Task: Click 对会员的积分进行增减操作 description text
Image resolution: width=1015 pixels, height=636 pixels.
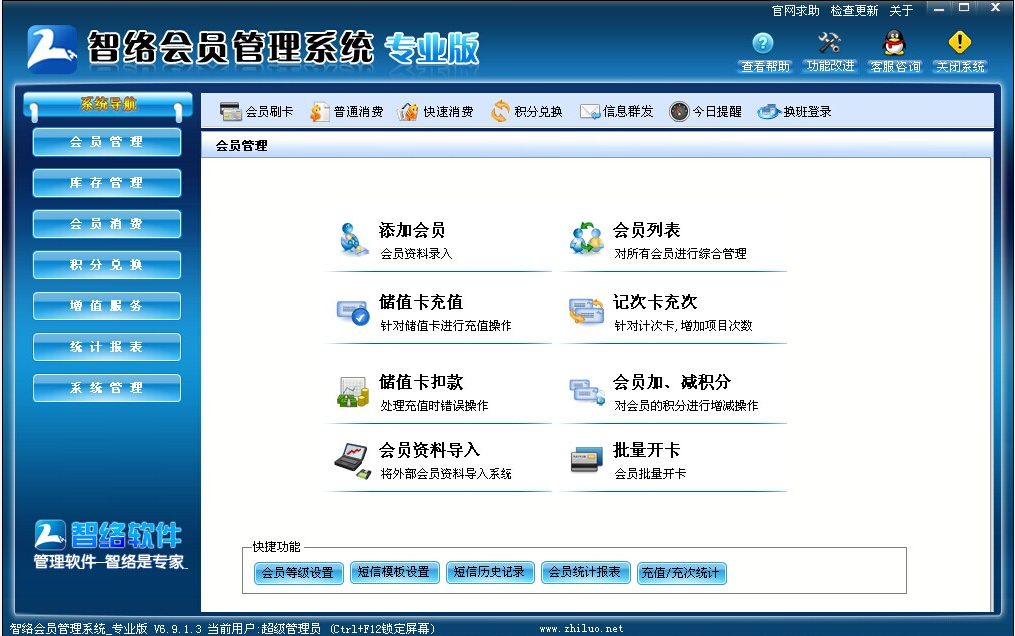Action: pos(686,406)
